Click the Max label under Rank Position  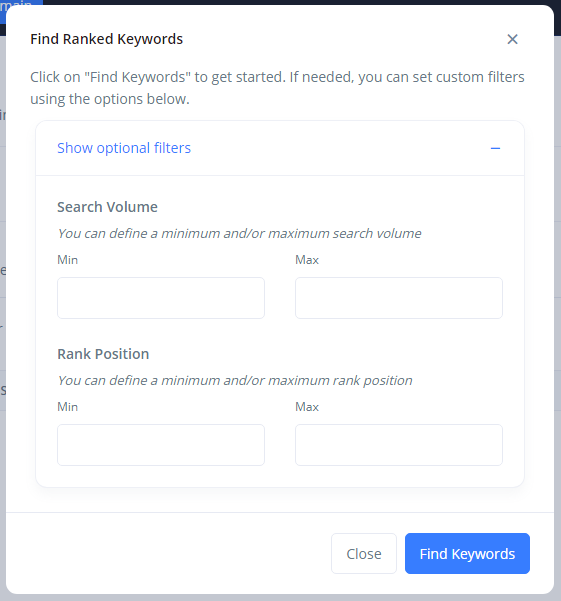point(307,407)
